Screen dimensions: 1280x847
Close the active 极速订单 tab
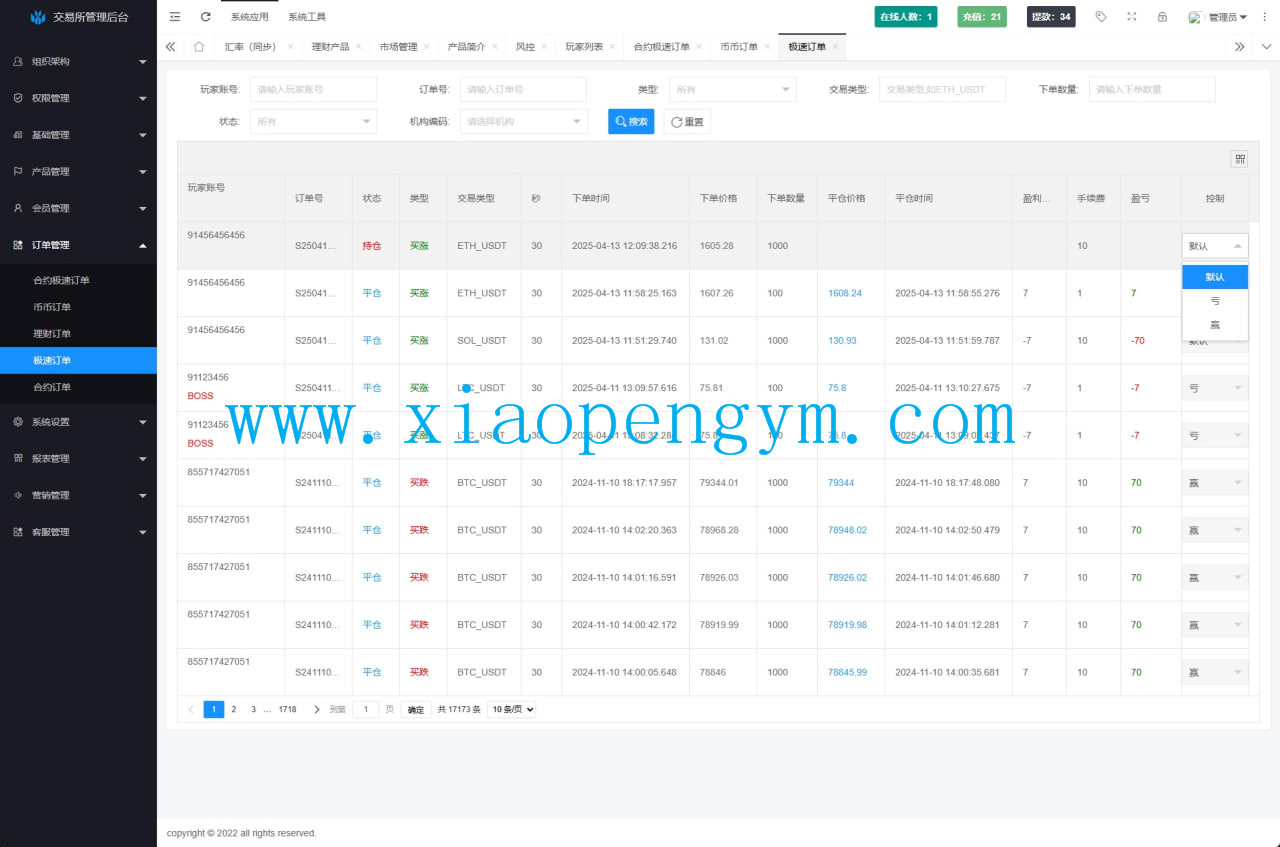pos(835,46)
